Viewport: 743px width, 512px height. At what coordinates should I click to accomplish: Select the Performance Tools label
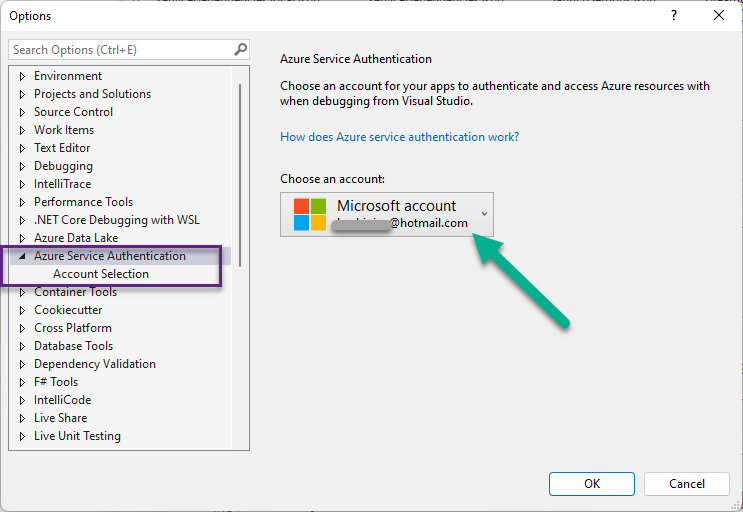pos(83,202)
